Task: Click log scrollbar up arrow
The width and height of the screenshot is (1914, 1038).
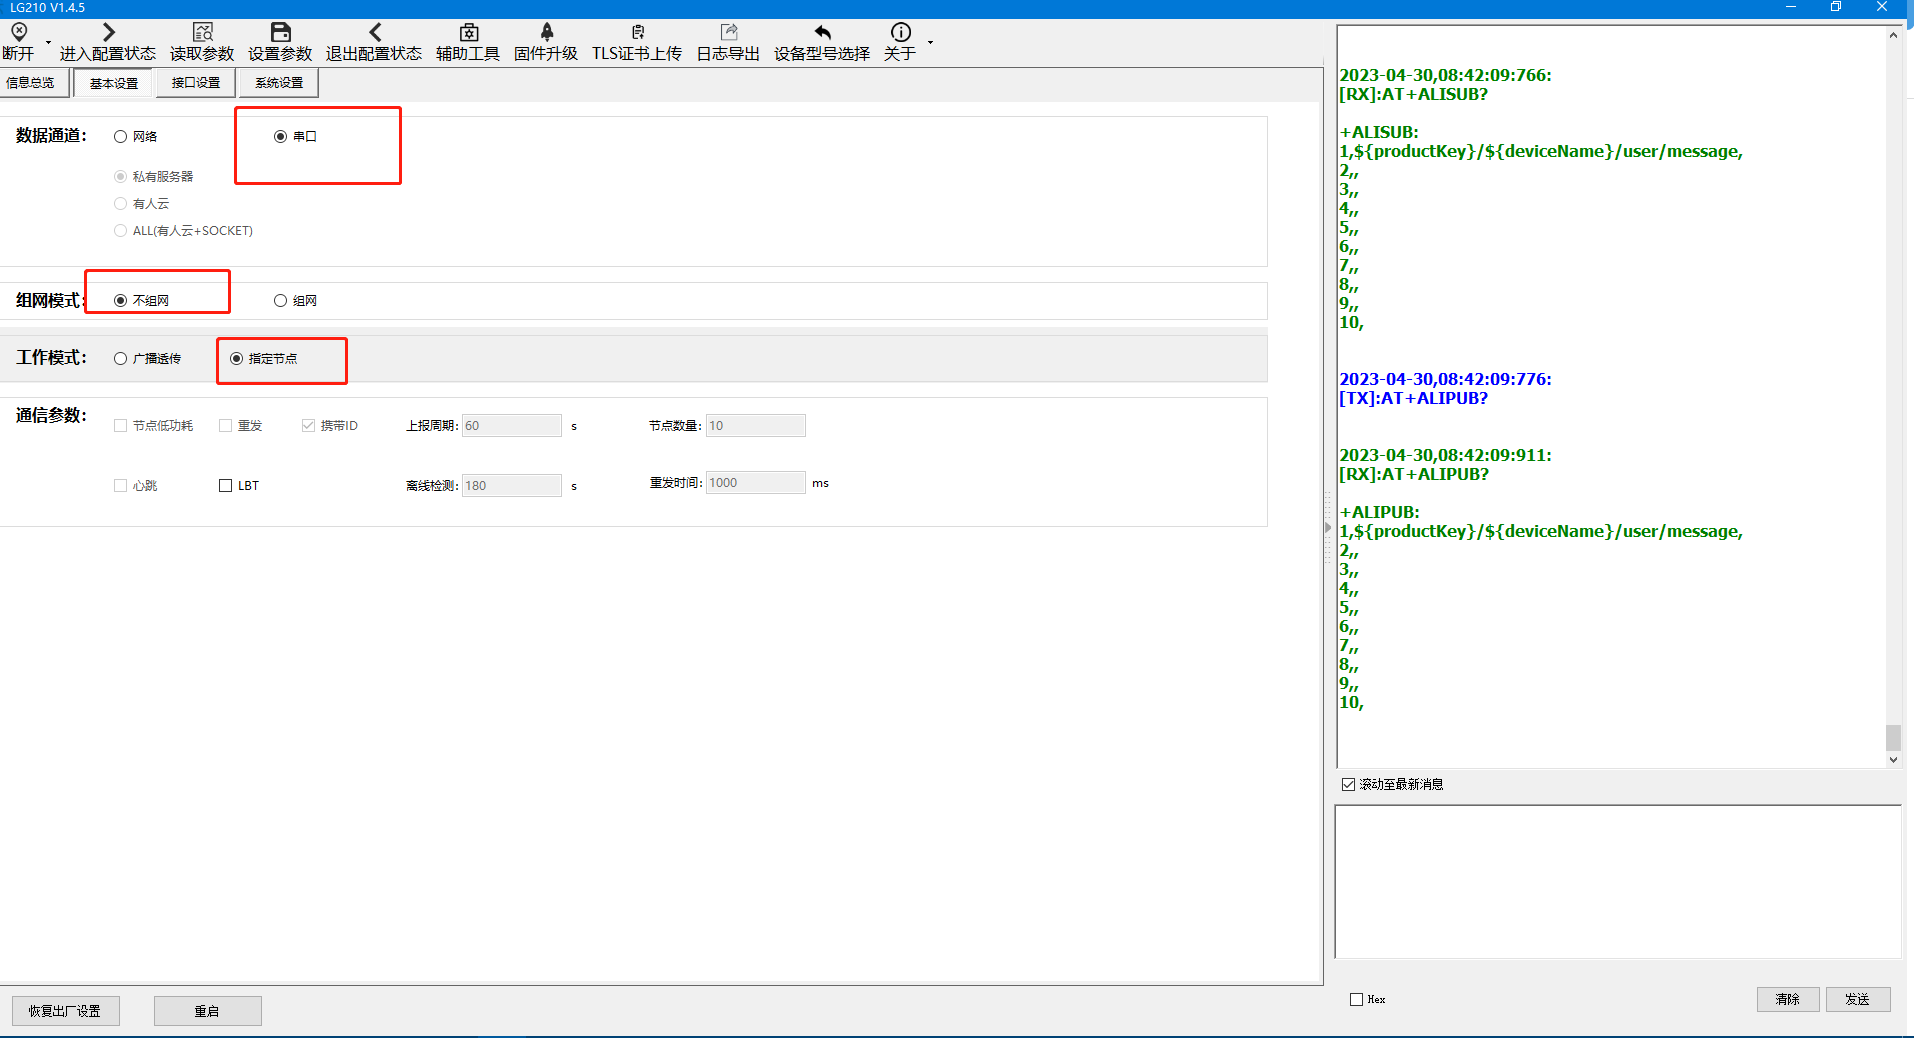Action: pos(1893,35)
